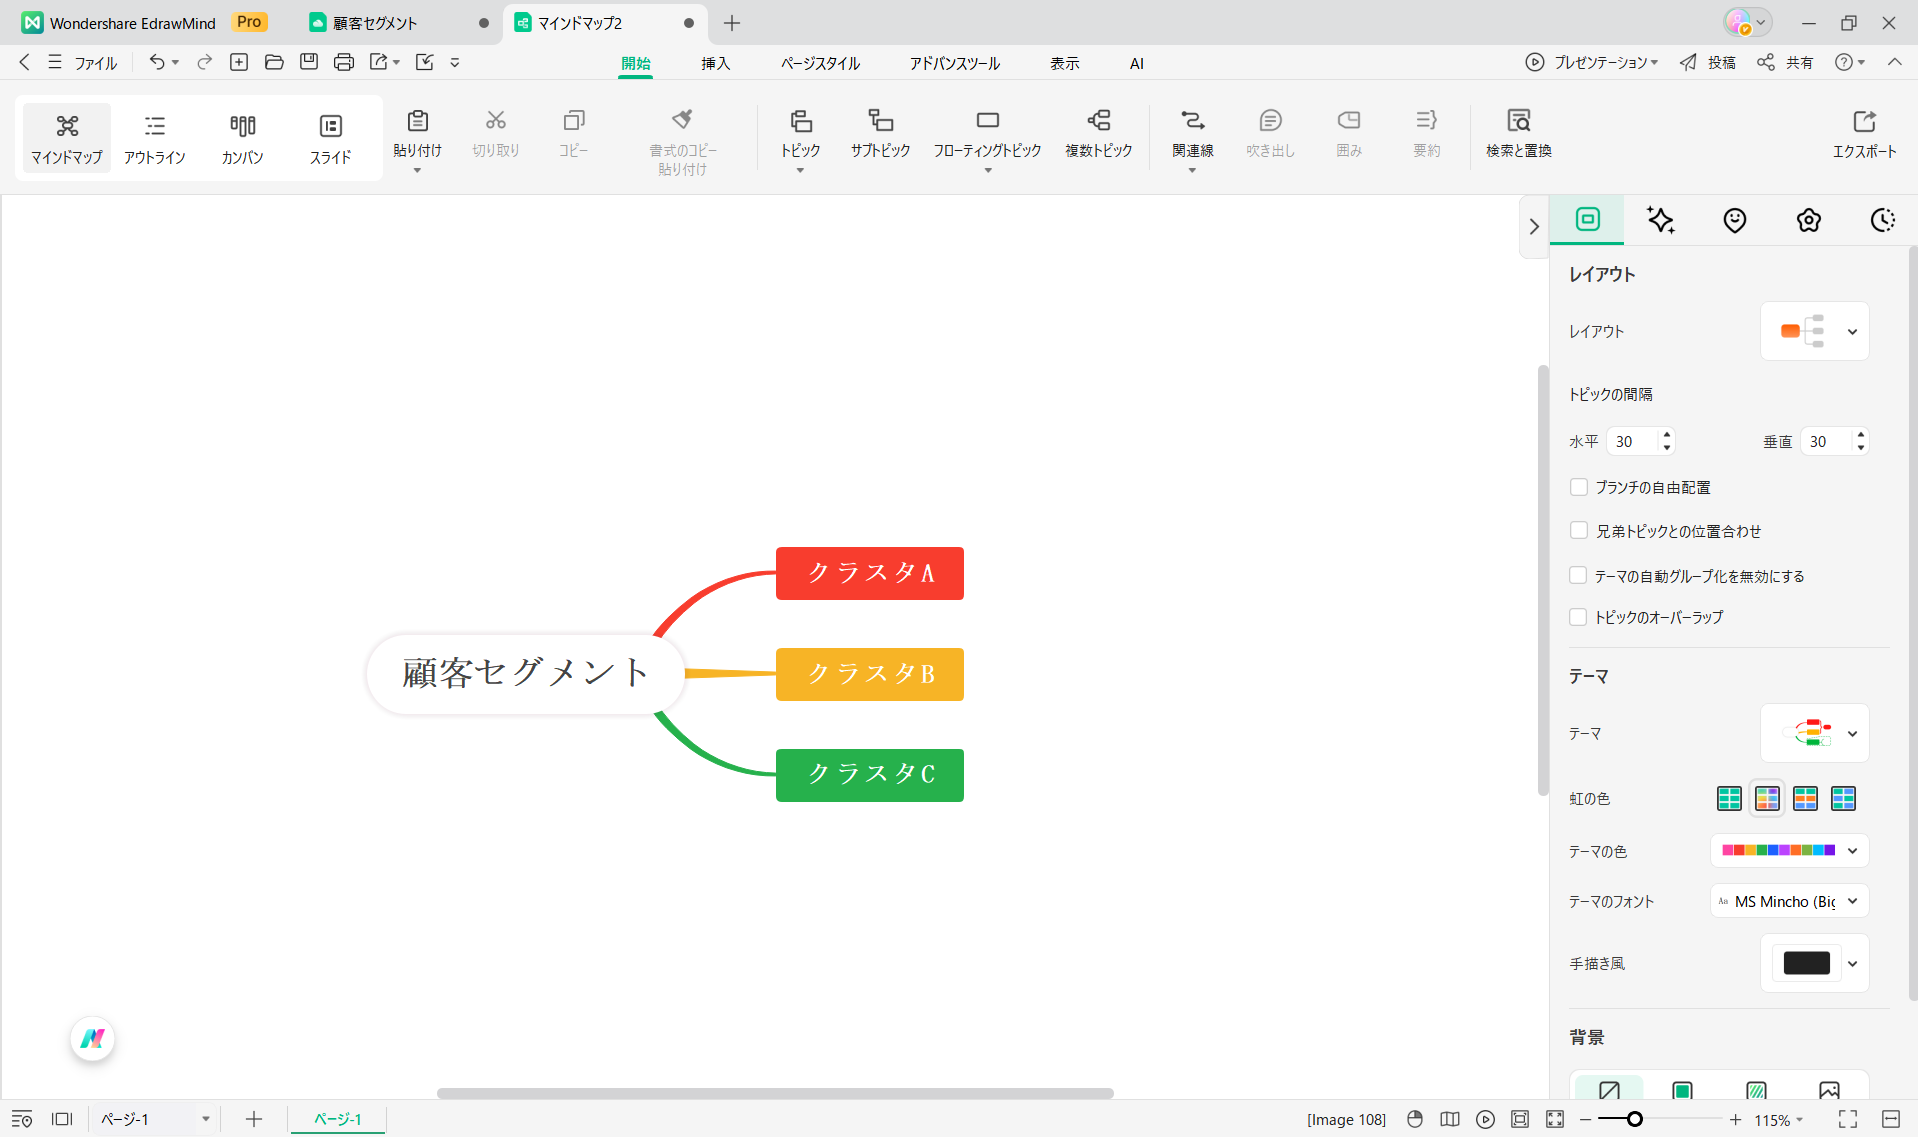Screen dimensions: 1918x1137
Task: Check 兄弟トピックとの位置合わせ option
Action: (x=1578, y=531)
